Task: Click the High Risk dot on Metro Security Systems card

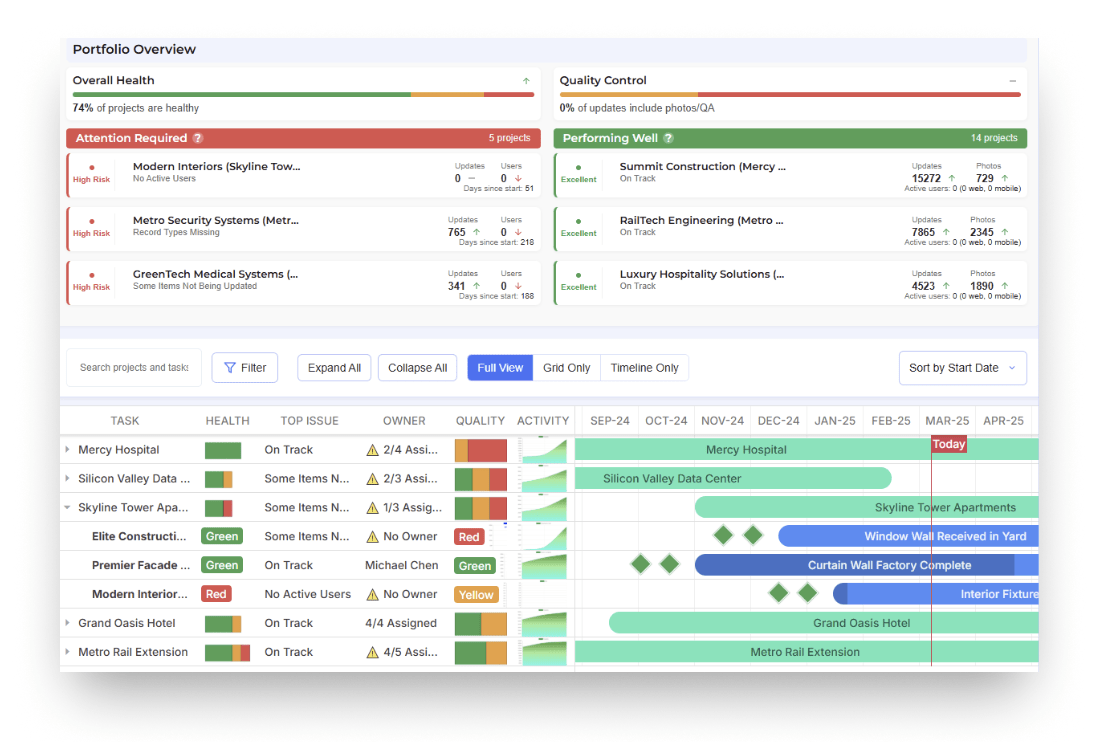Action: 92,222
